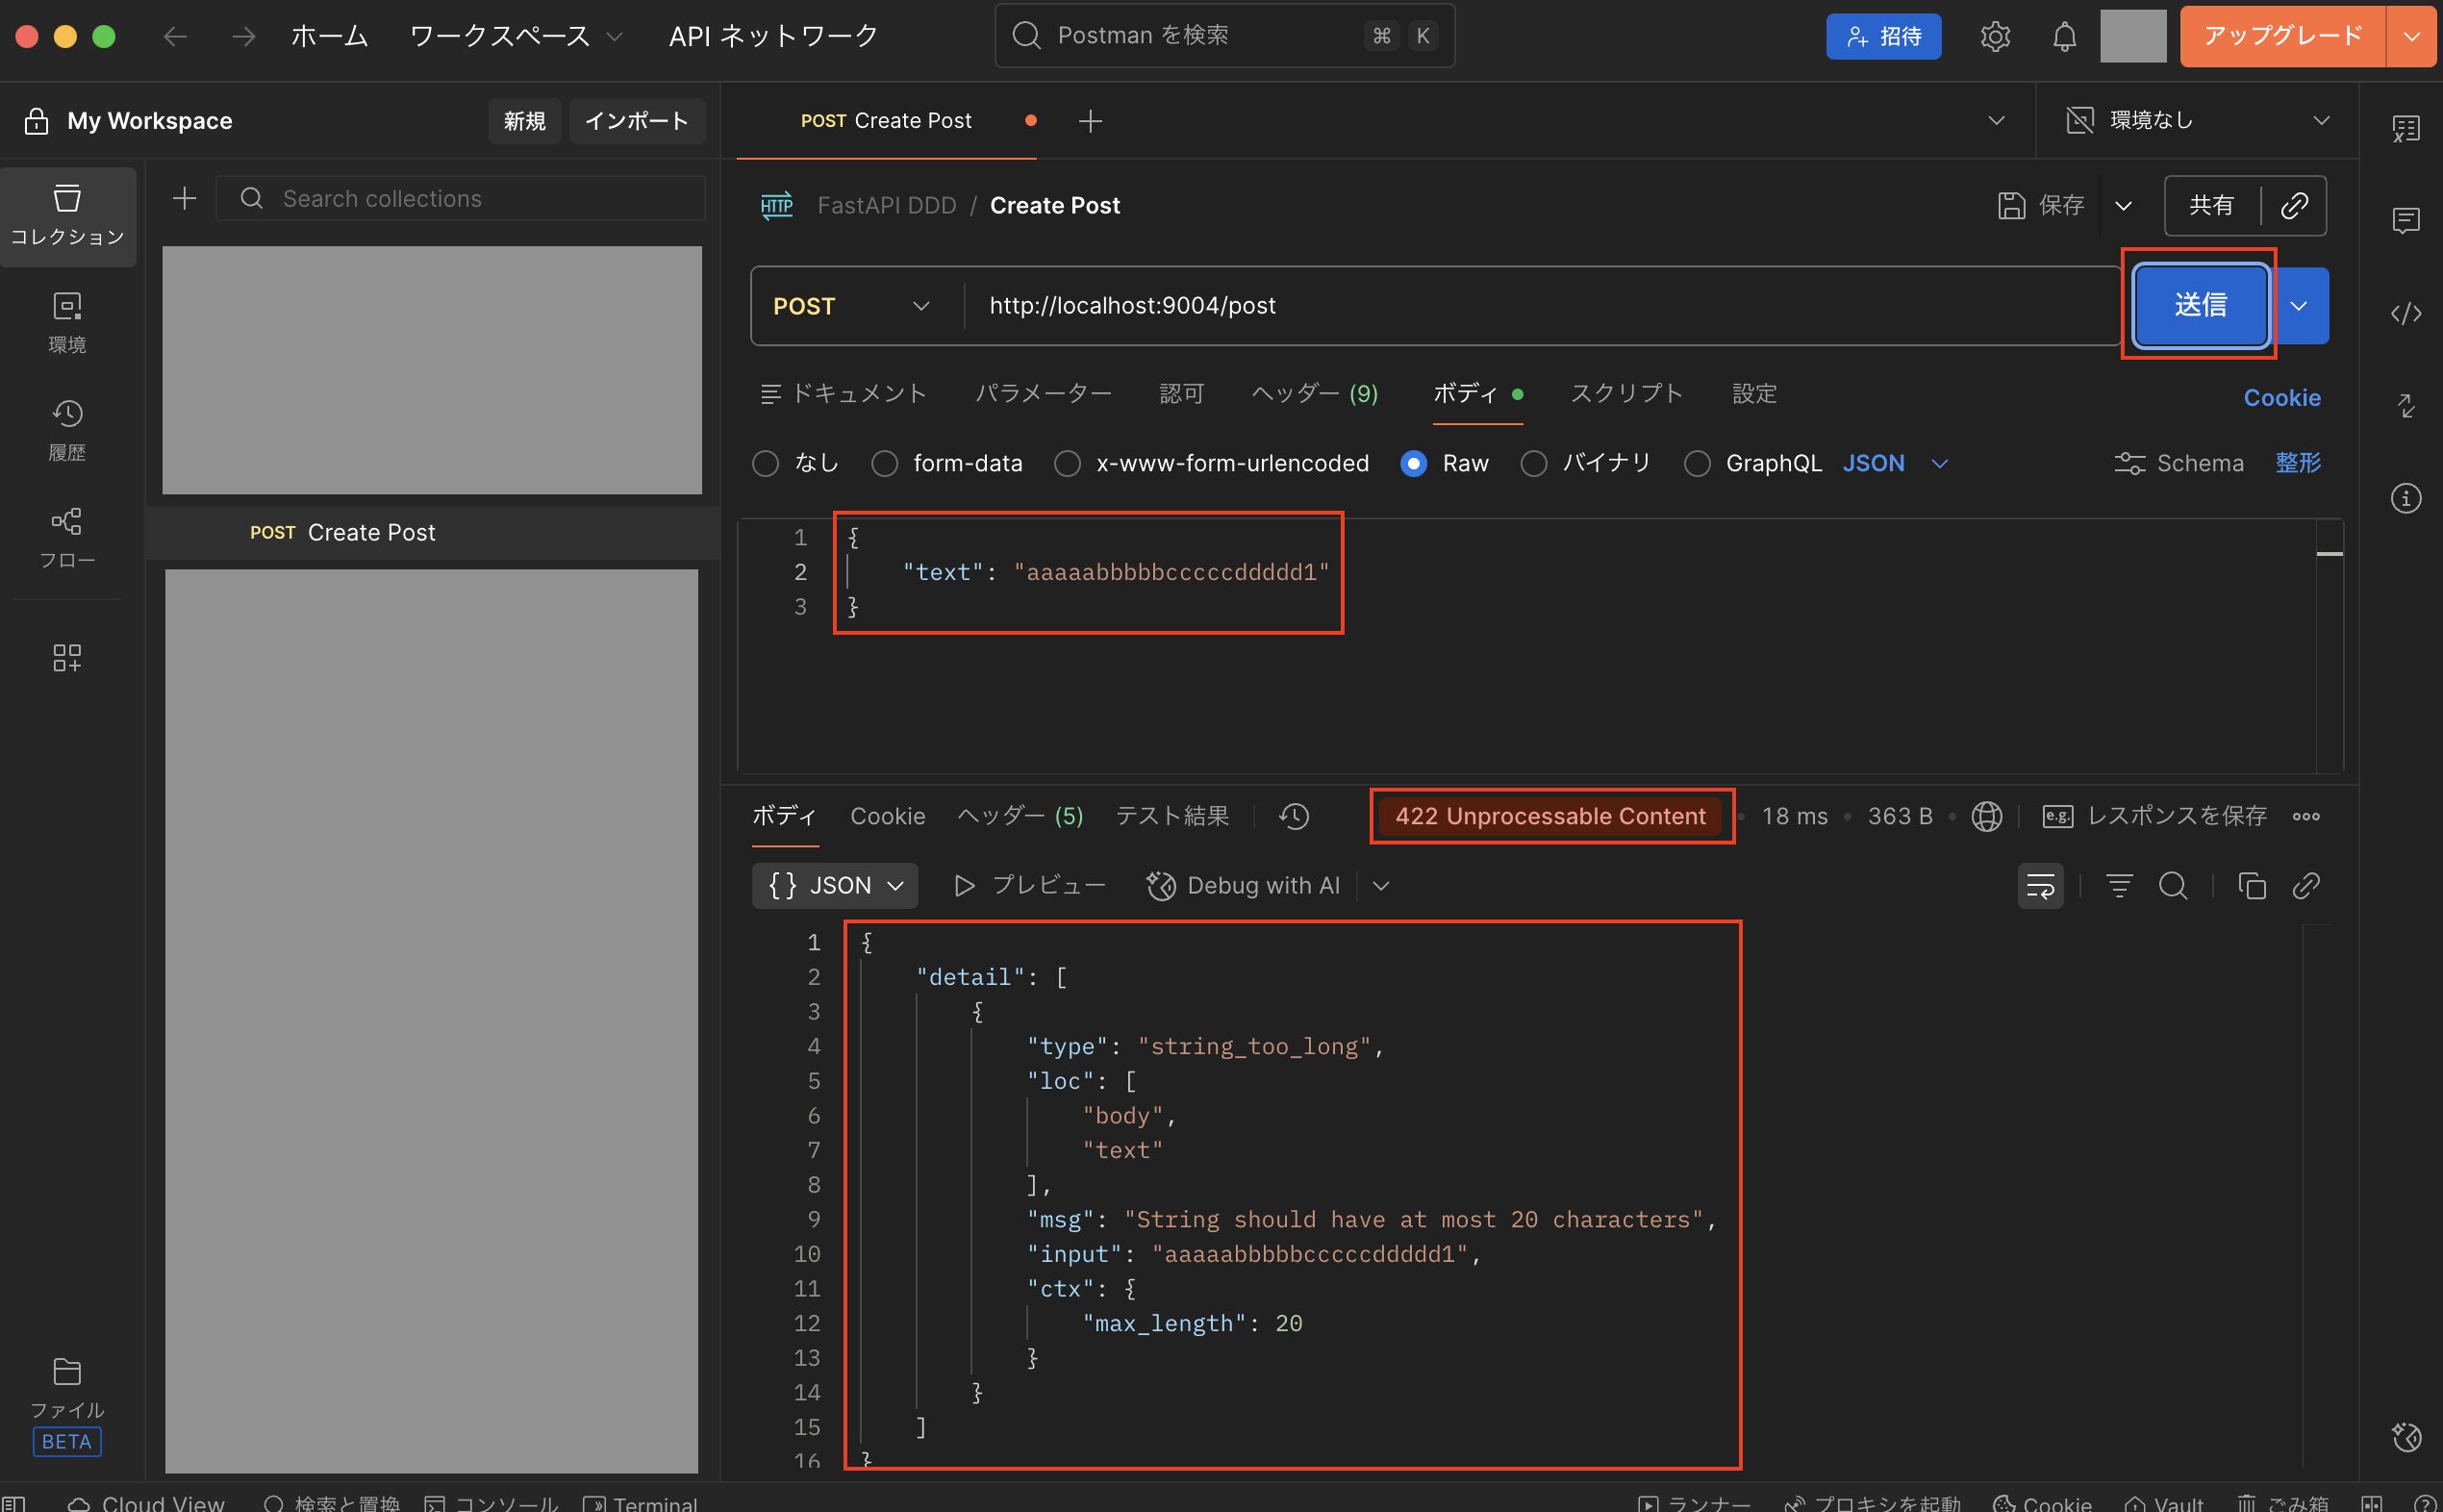Open the スクリプト request tab

point(1626,394)
